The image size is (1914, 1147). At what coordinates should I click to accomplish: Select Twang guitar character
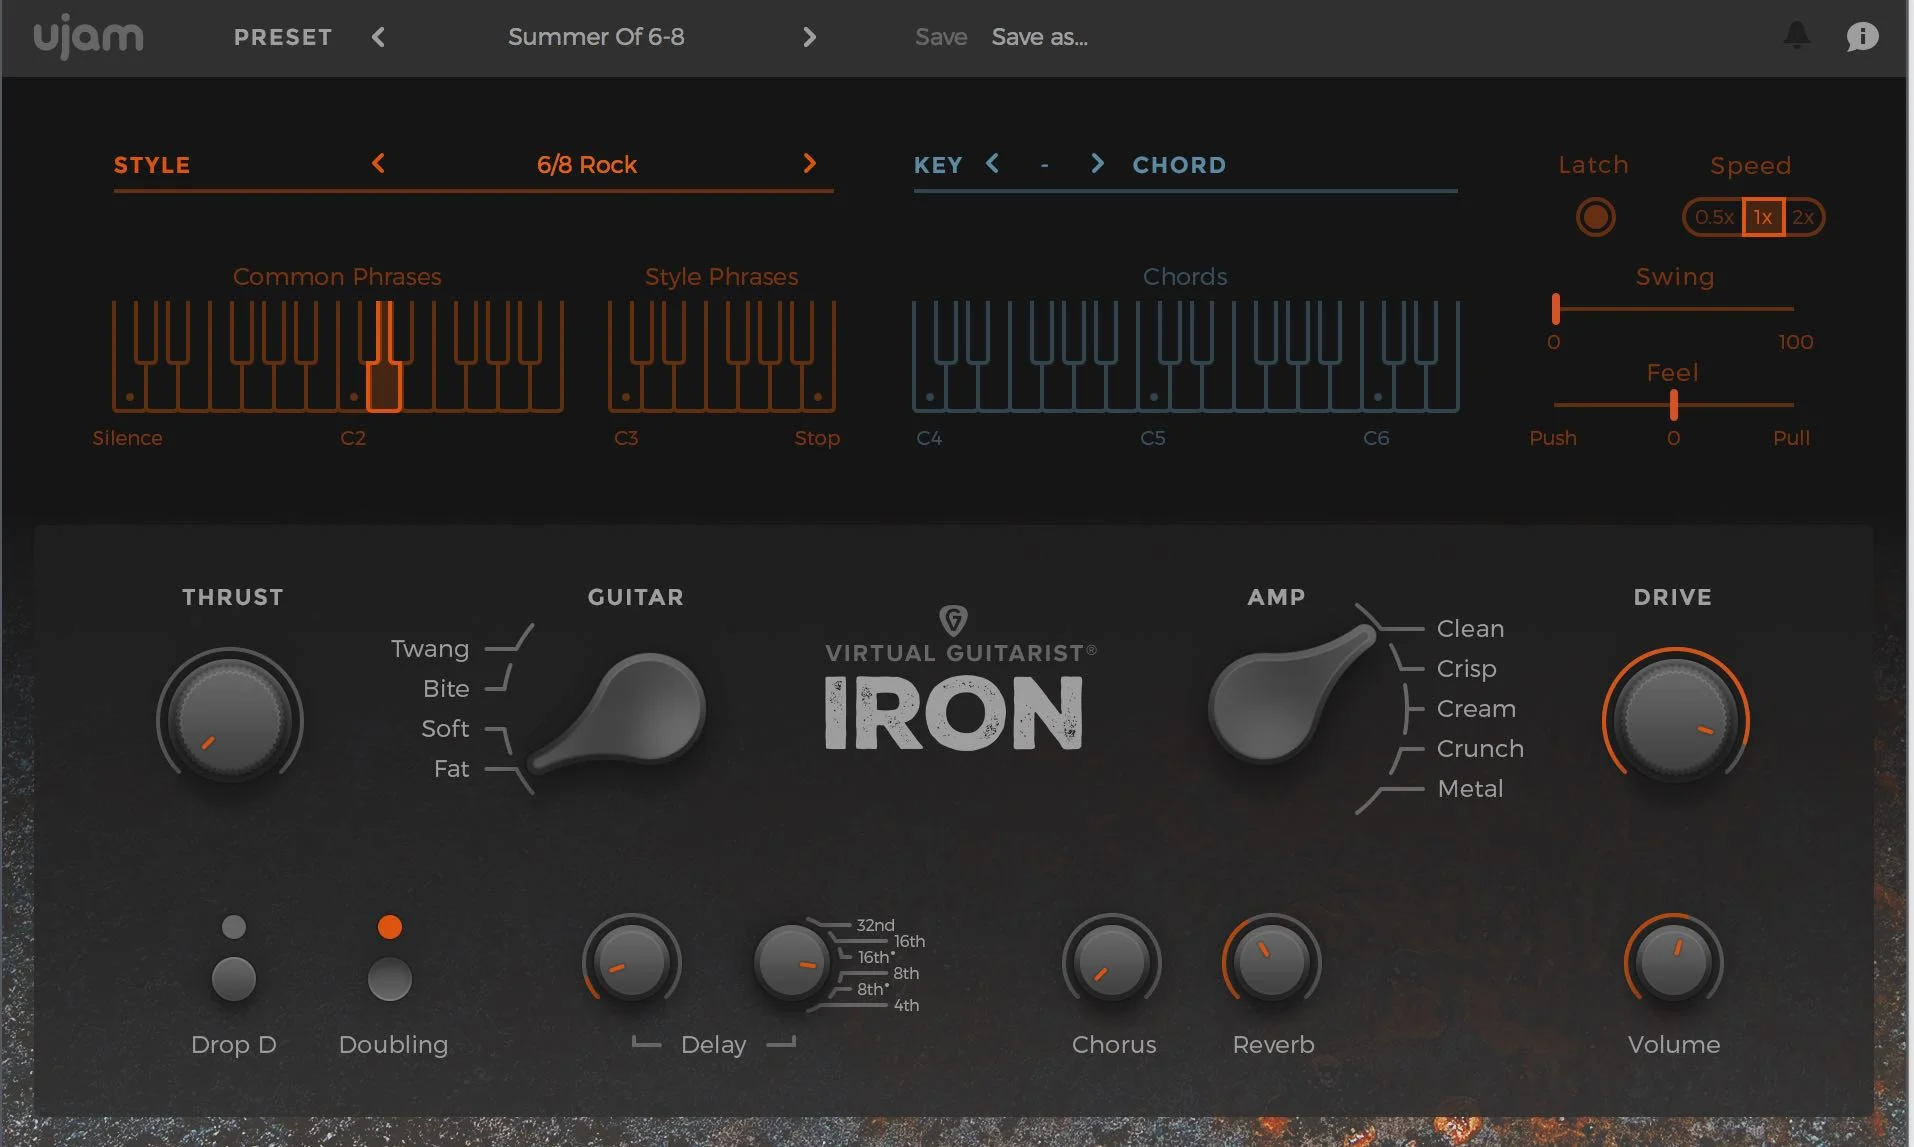(x=430, y=649)
